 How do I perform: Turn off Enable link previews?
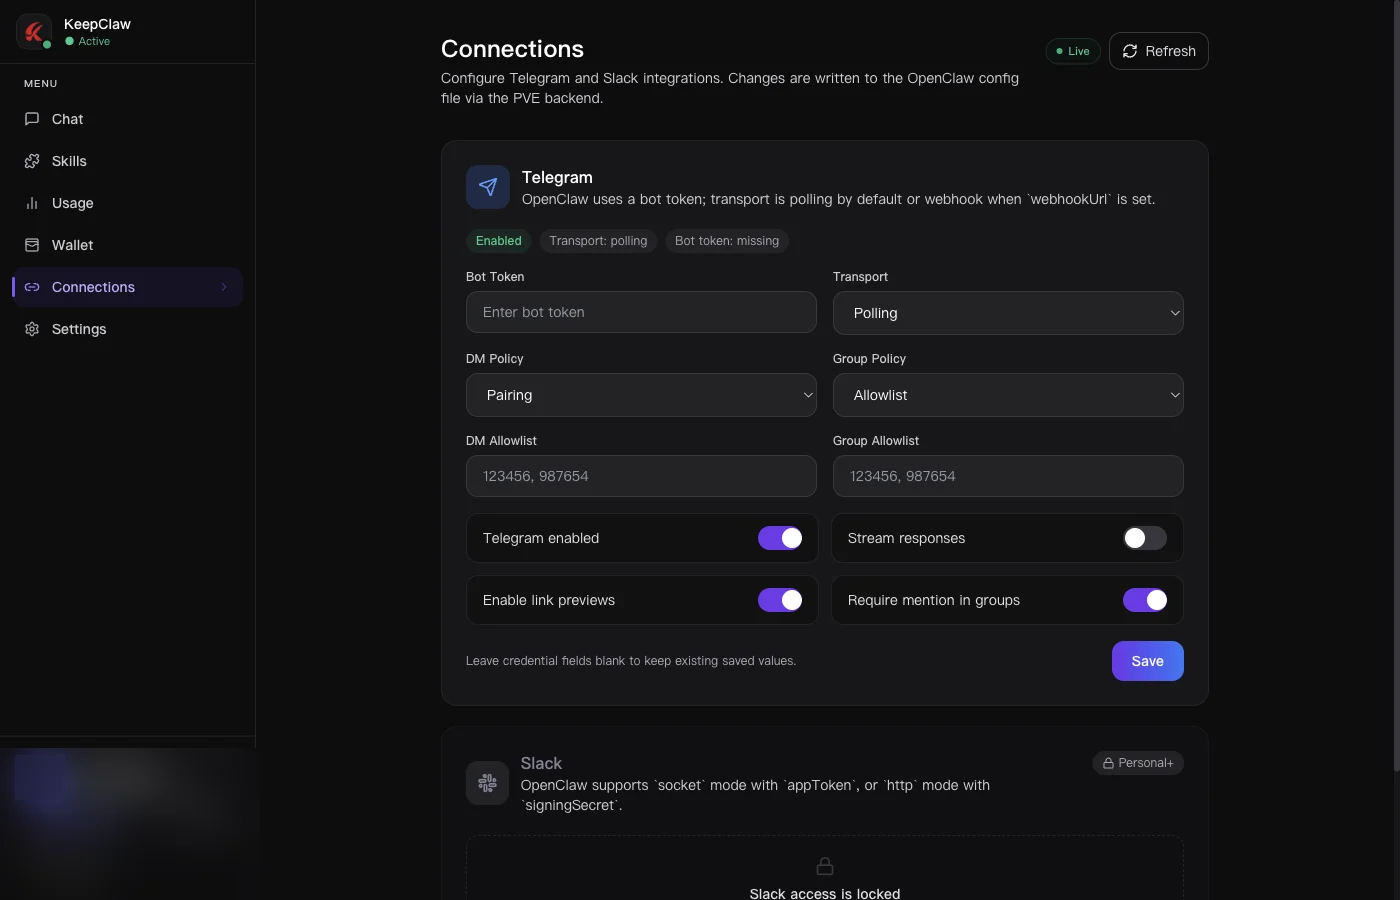[x=780, y=600]
